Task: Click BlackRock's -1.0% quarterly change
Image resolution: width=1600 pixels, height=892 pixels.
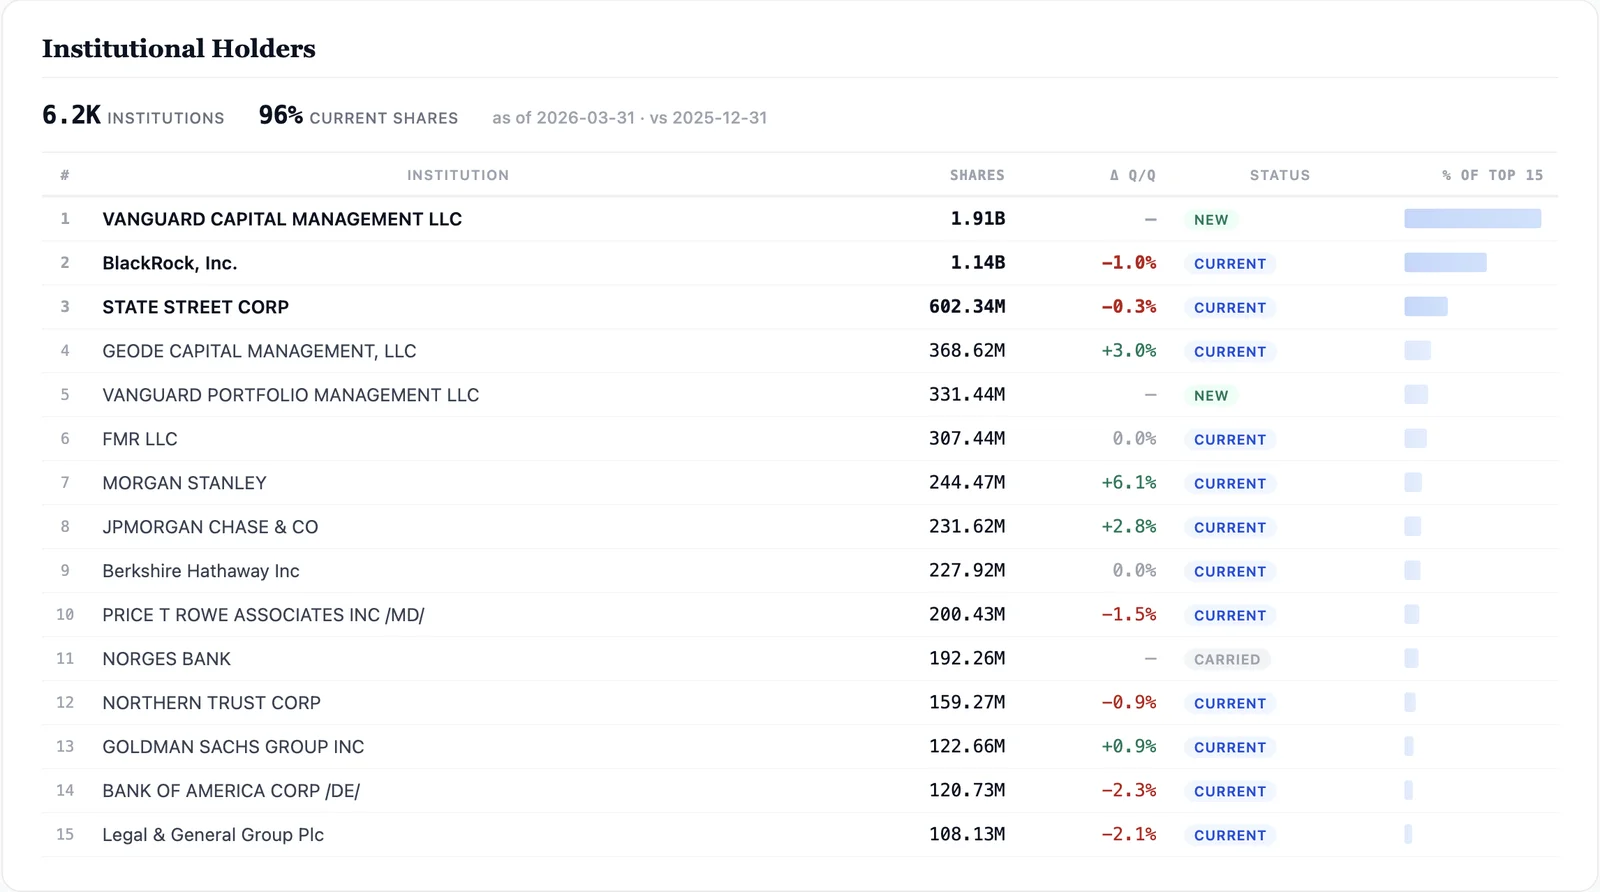Action: click(x=1129, y=263)
